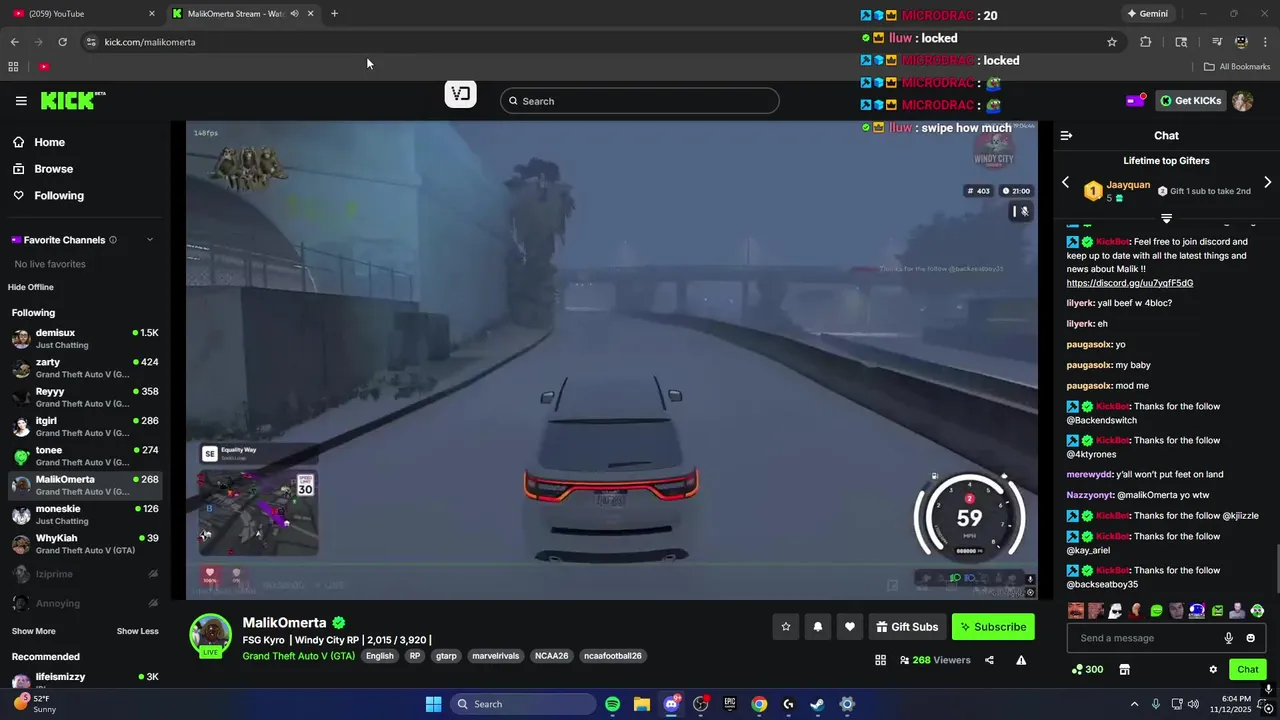The height and width of the screenshot is (720, 1280).
Task: Select the NCAA26 tag
Action: [551, 656]
